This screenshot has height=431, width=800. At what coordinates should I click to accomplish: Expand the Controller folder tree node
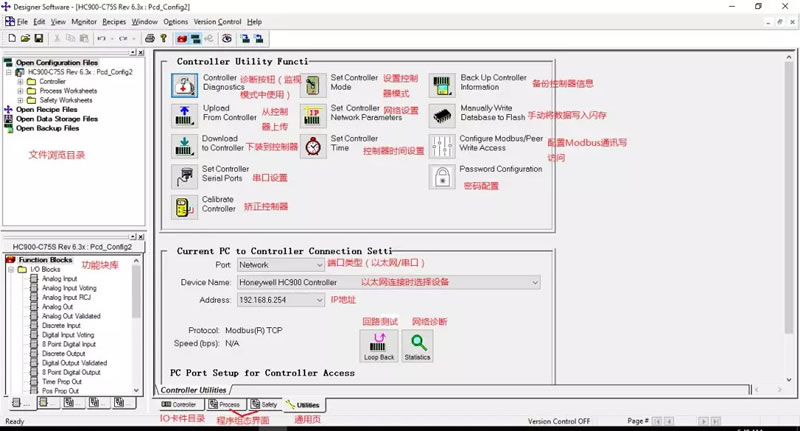coord(20,82)
